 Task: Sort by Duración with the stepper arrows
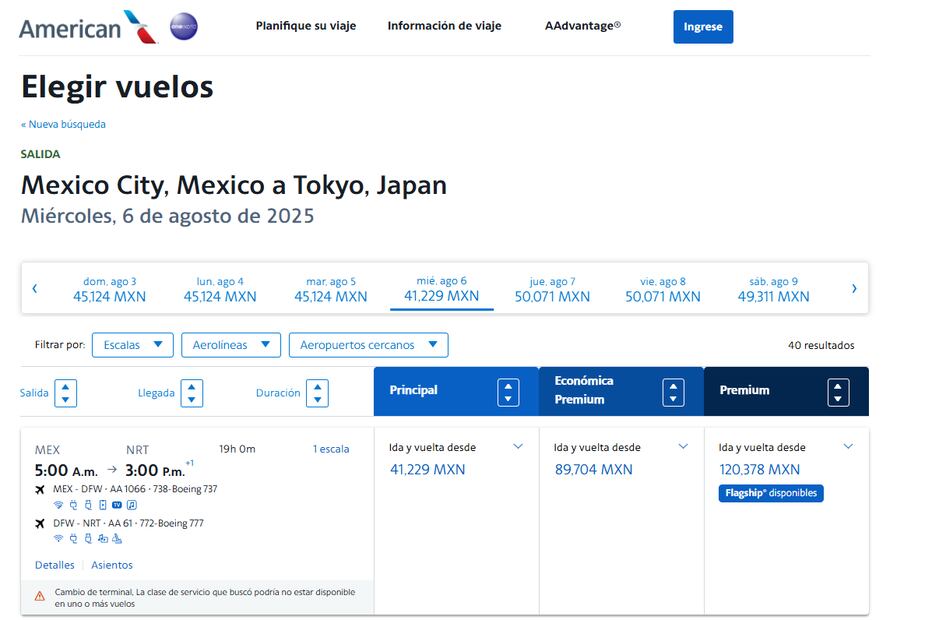point(317,393)
